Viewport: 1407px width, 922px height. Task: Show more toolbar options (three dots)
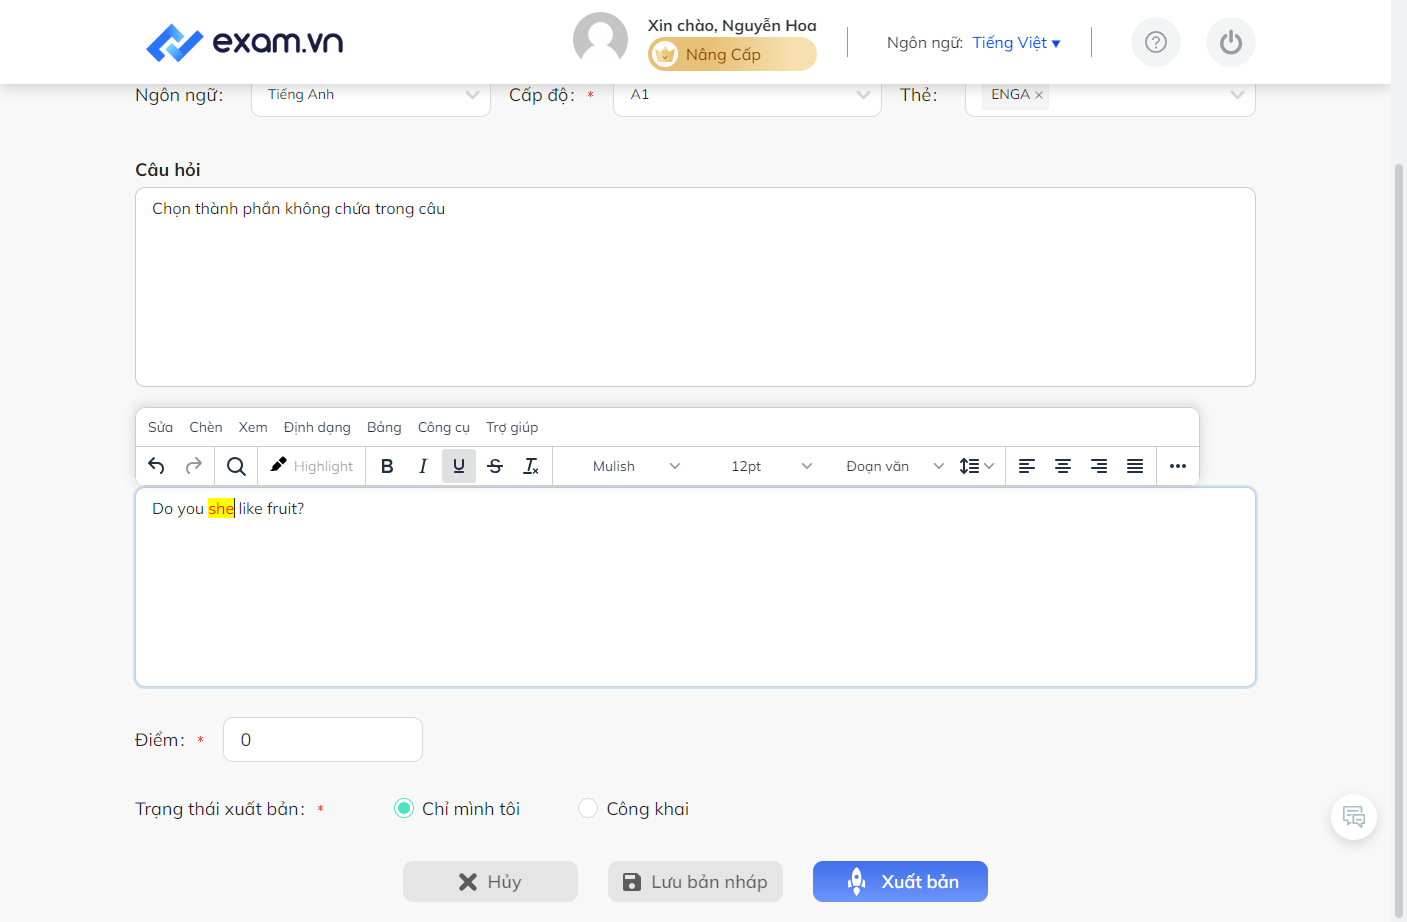1178,466
